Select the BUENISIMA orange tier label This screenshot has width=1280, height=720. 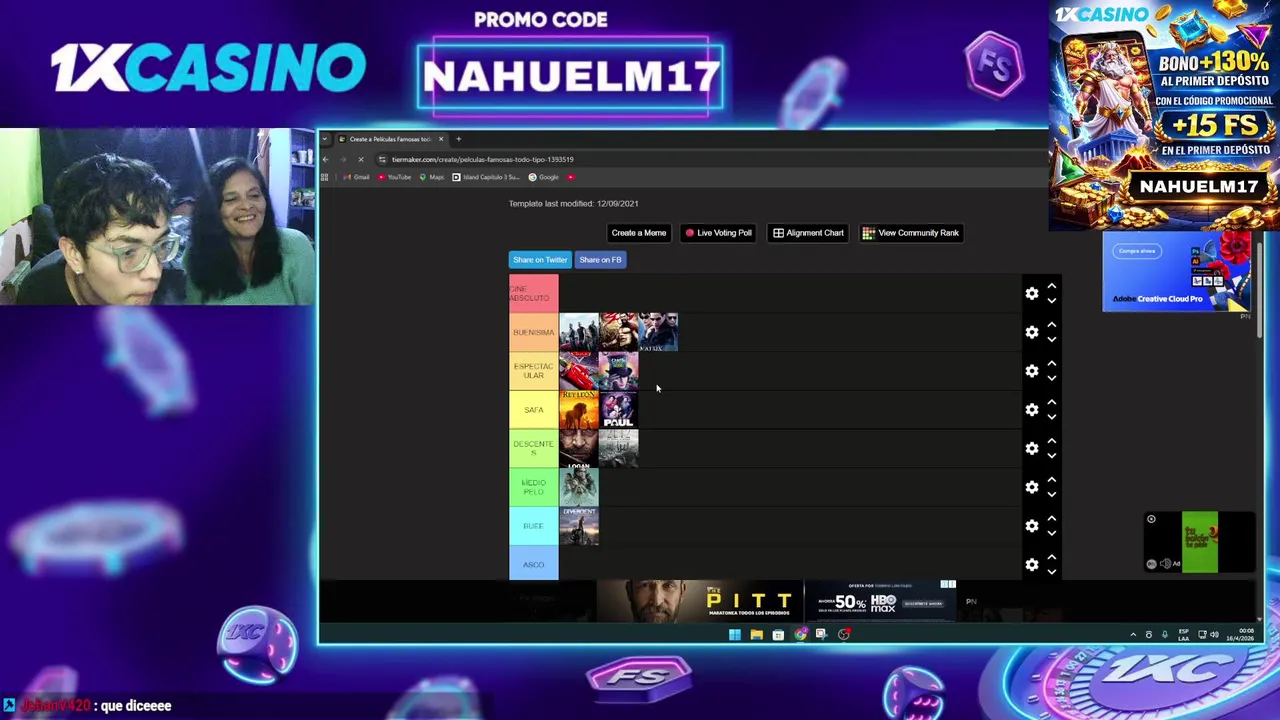pos(533,332)
